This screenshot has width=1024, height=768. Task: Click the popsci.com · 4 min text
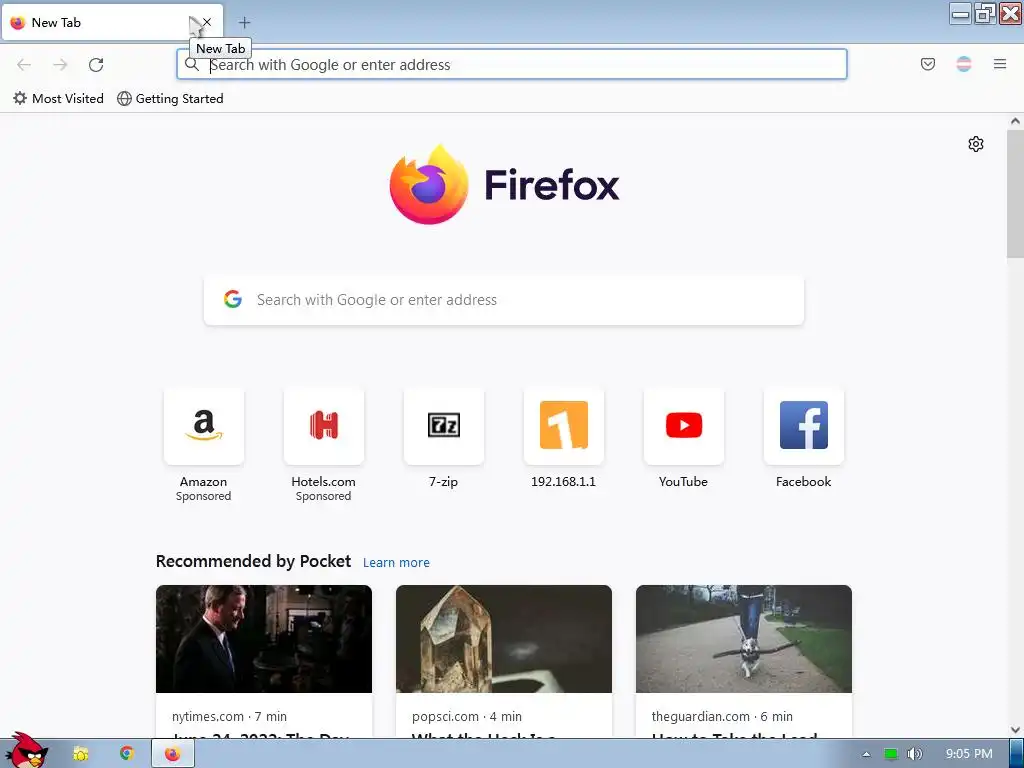467,716
